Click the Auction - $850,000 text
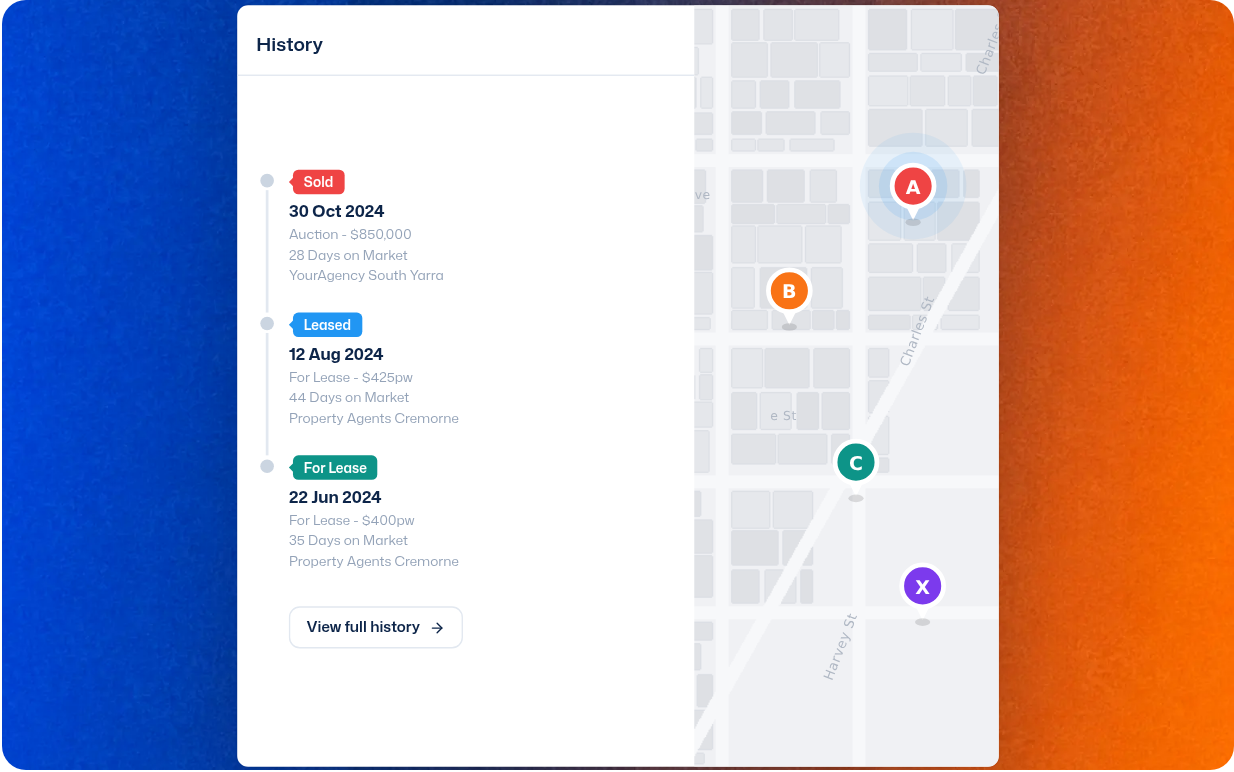 pos(350,234)
